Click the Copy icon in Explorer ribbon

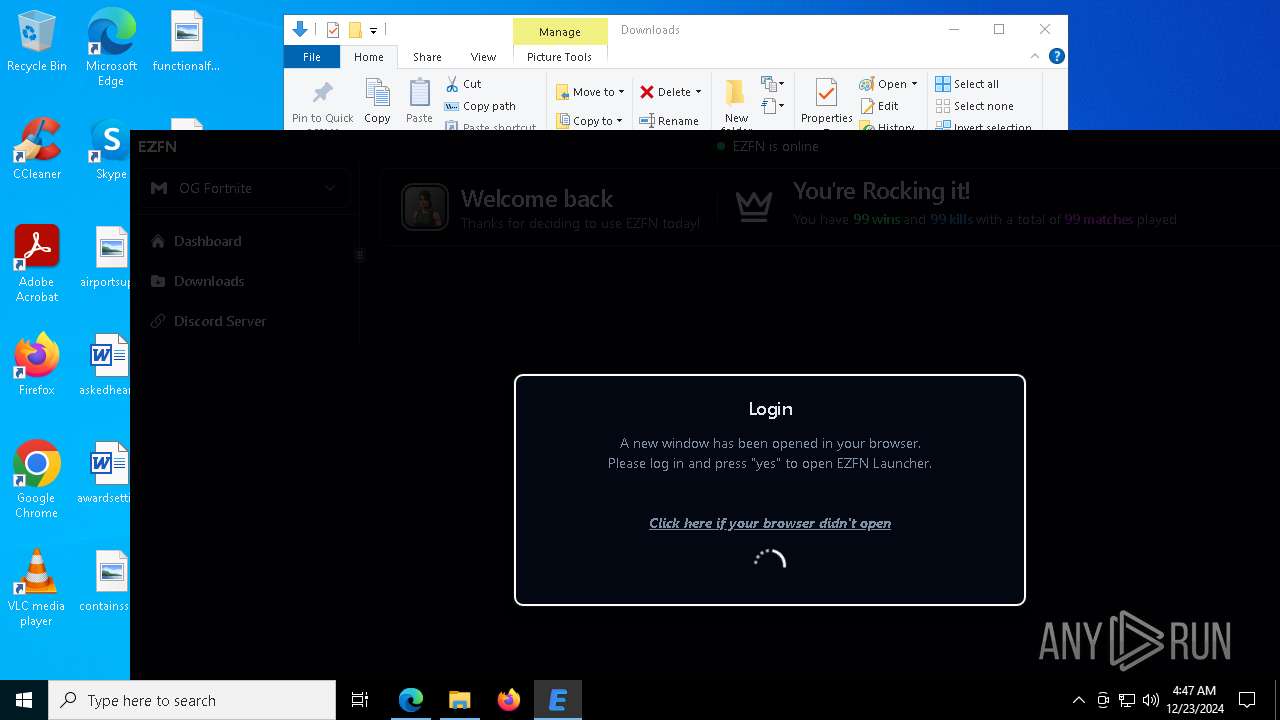point(377,101)
